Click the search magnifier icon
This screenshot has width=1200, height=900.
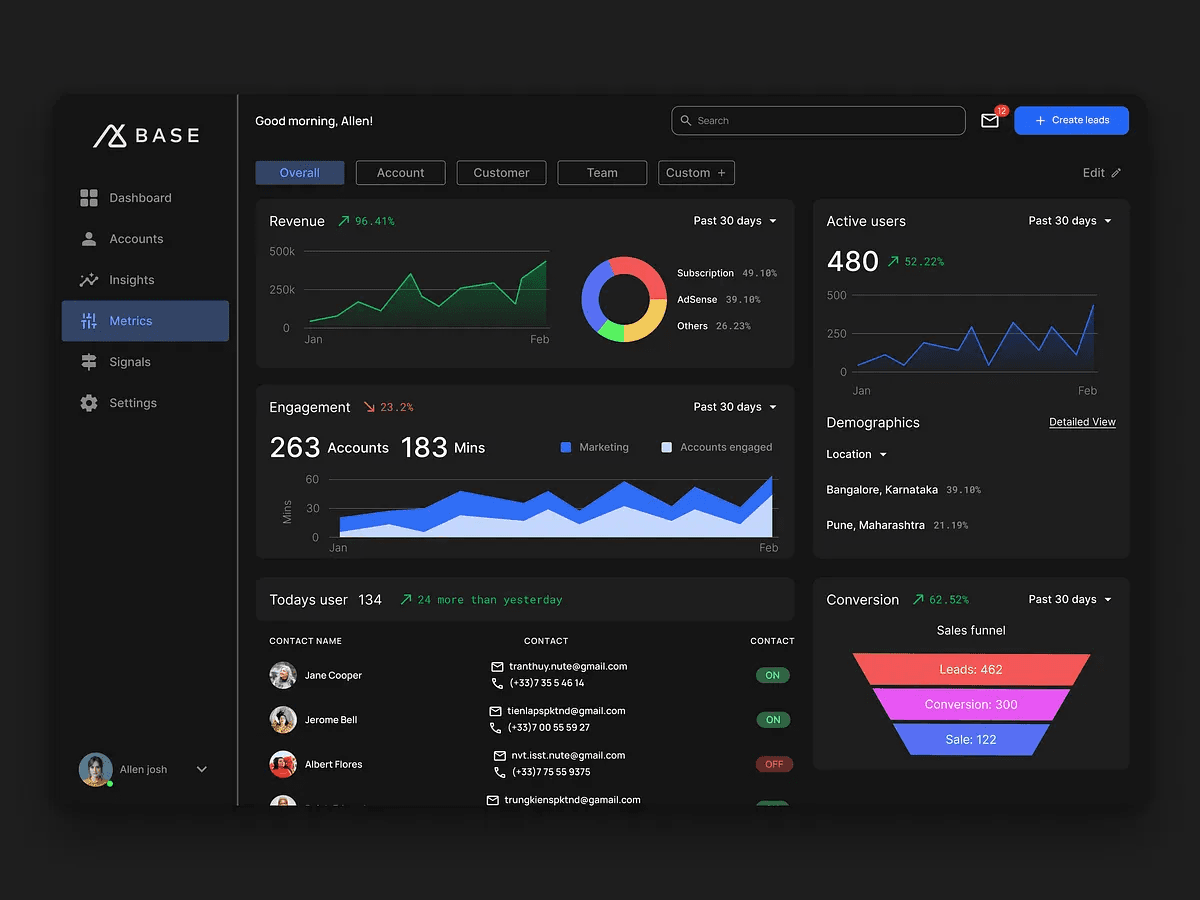click(x=686, y=121)
